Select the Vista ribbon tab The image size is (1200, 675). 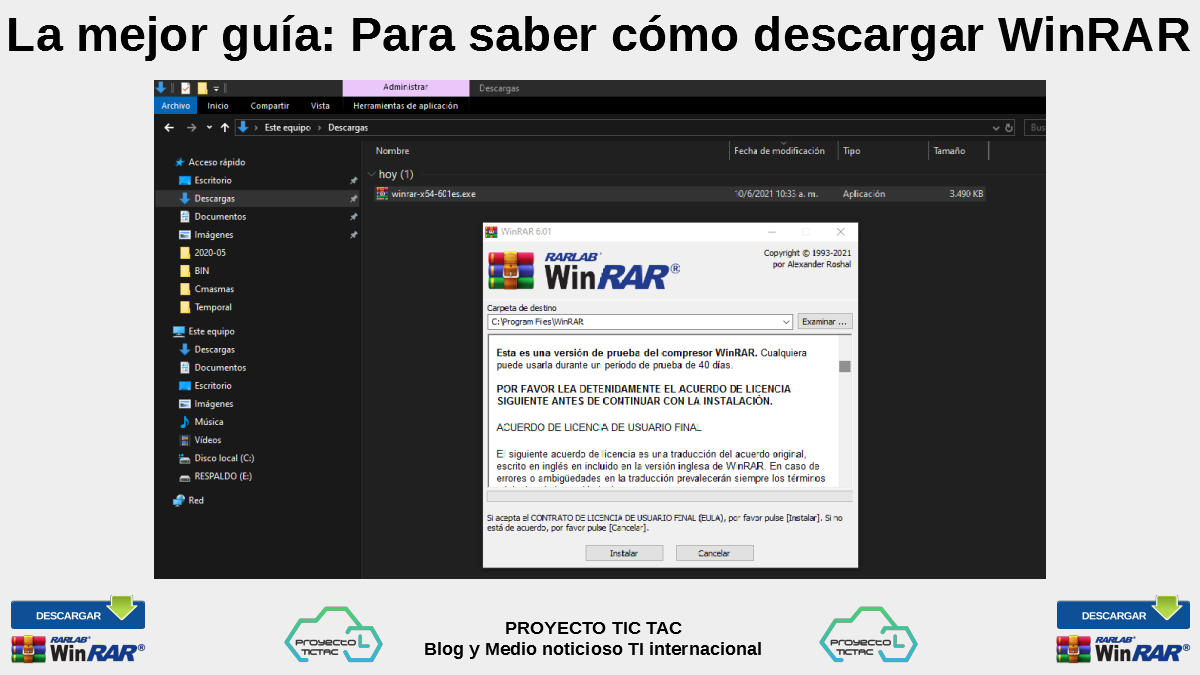(x=320, y=106)
